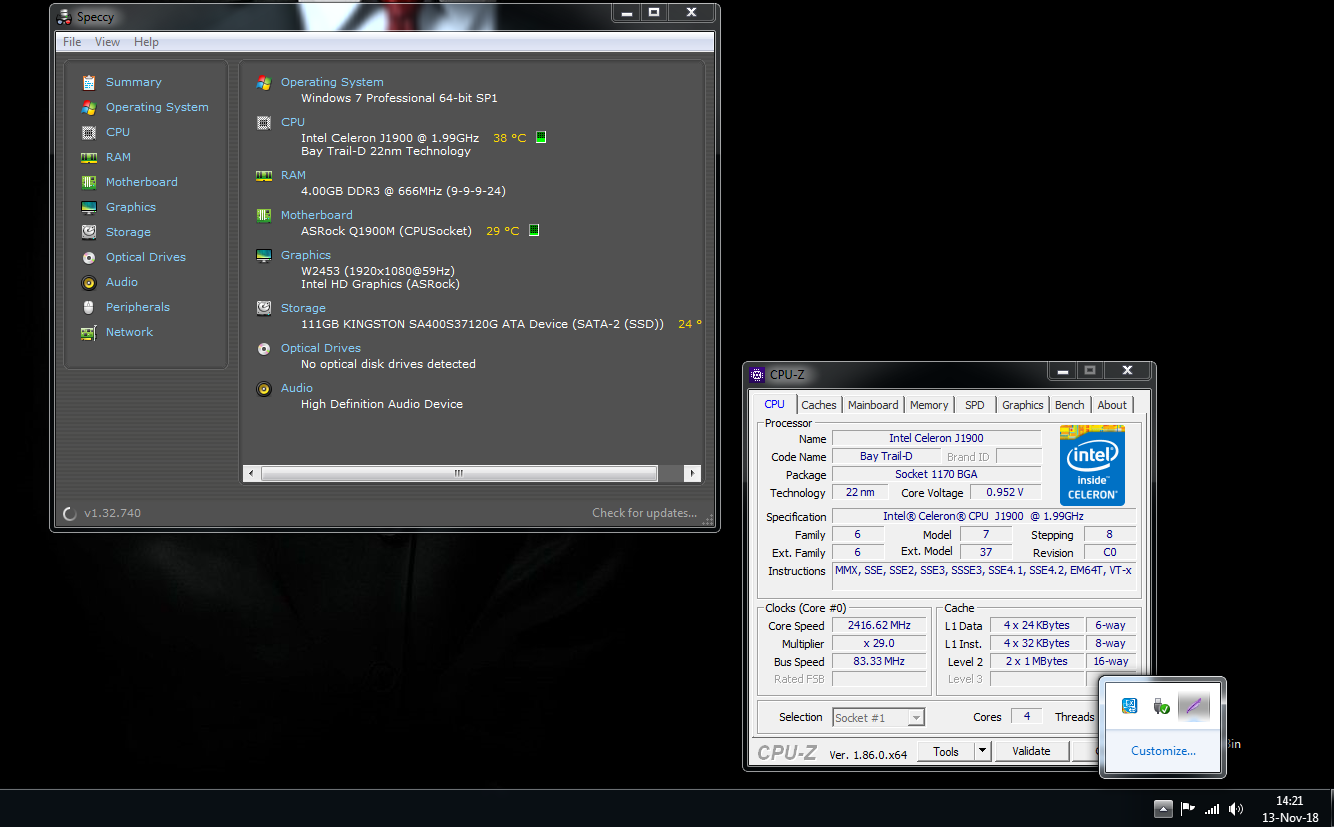The width and height of the screenshot is (1334, 827).
Task: Open the View menu in Speccy
Action: 107,42
